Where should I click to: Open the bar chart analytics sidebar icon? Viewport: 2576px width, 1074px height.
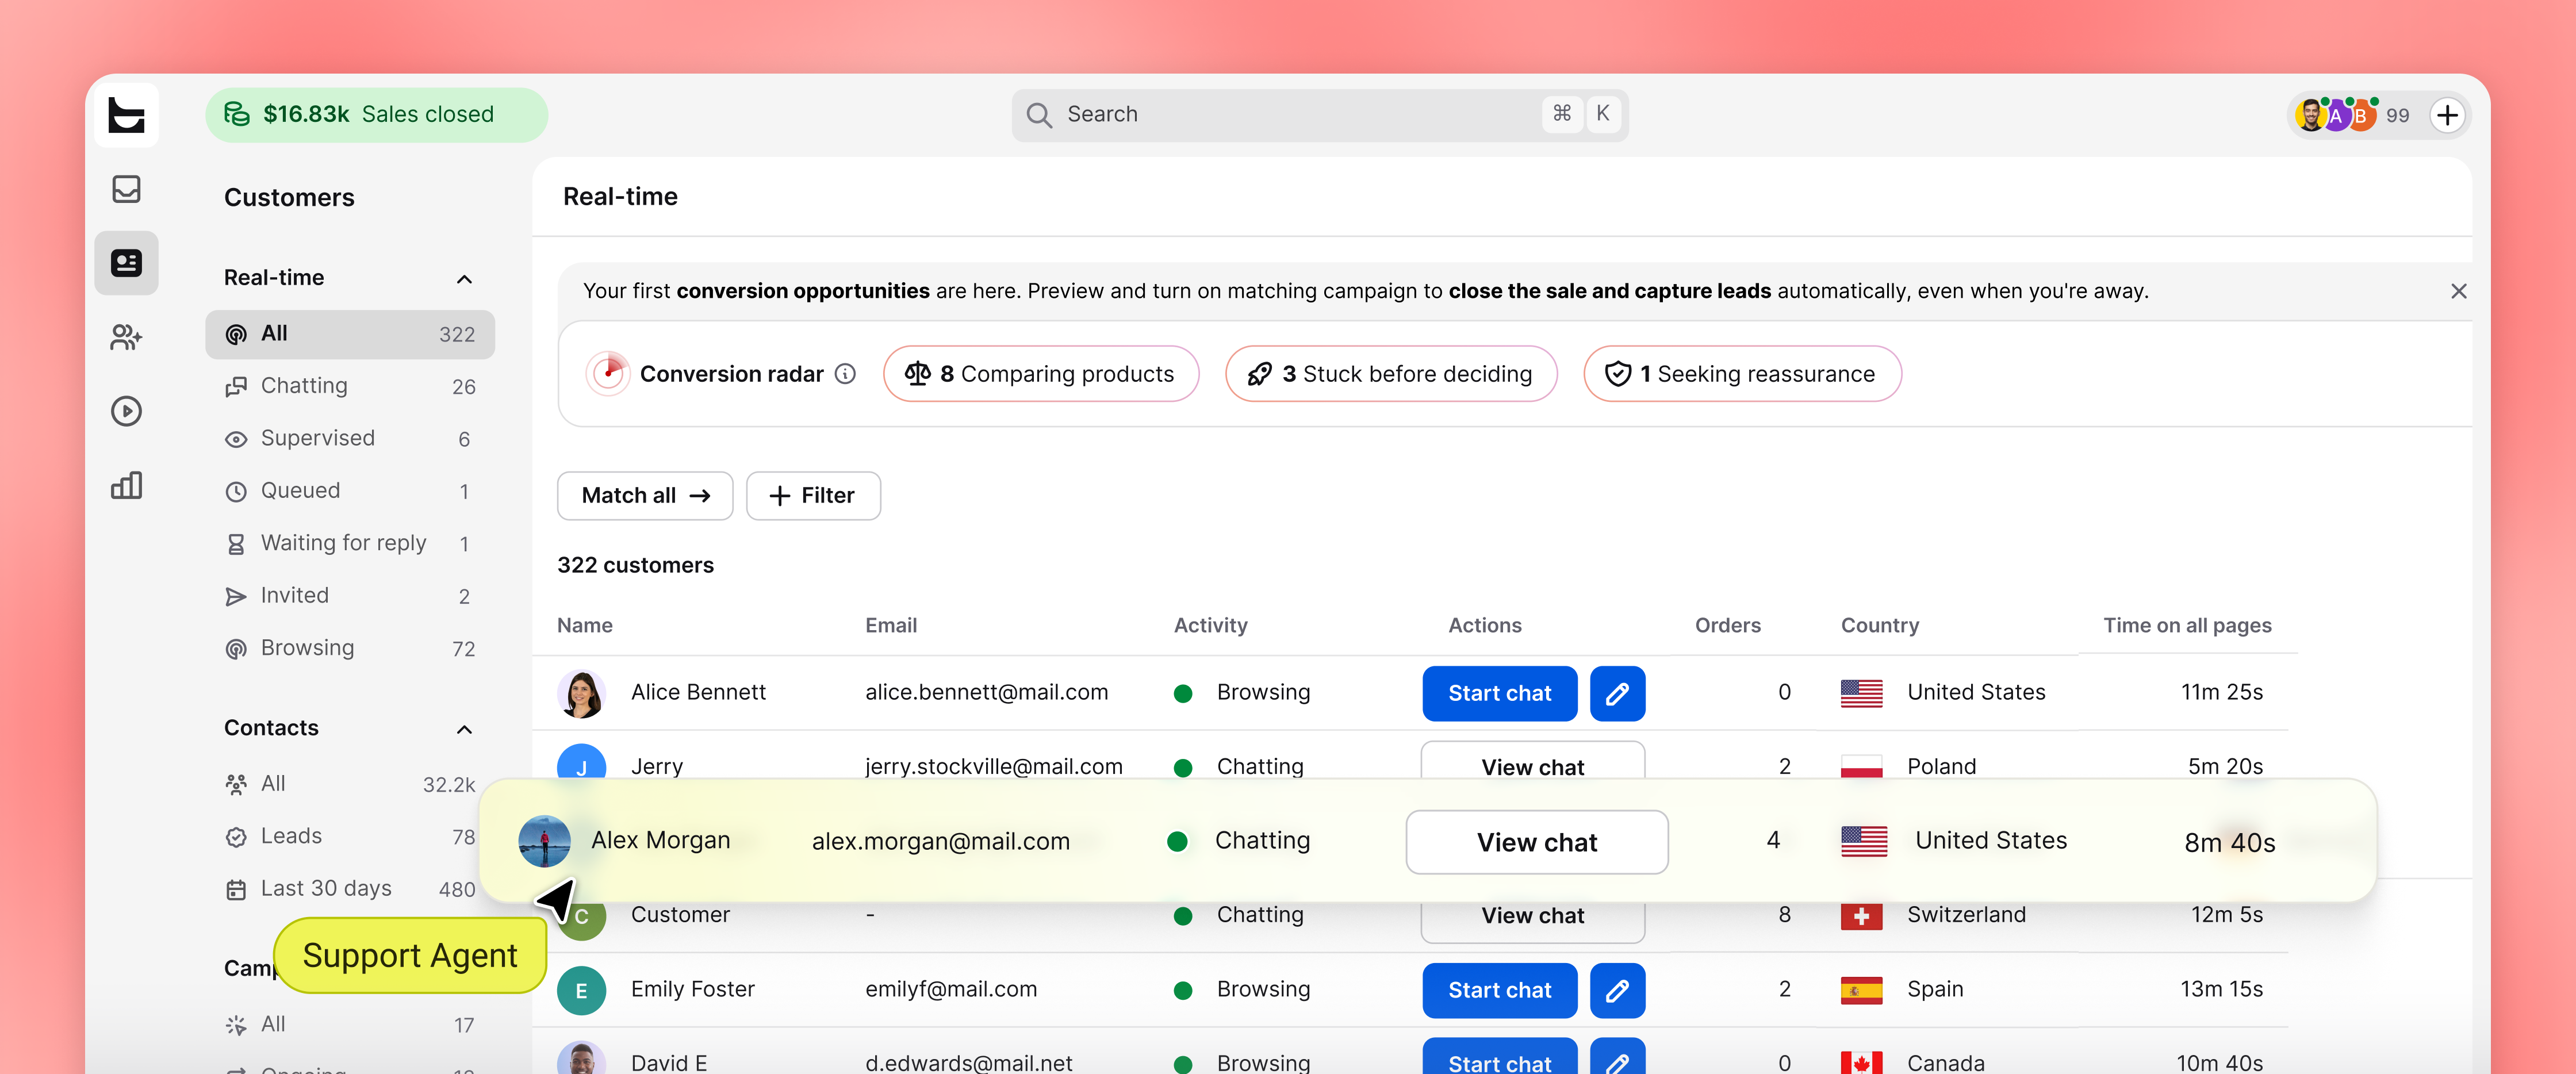point(126,486)
